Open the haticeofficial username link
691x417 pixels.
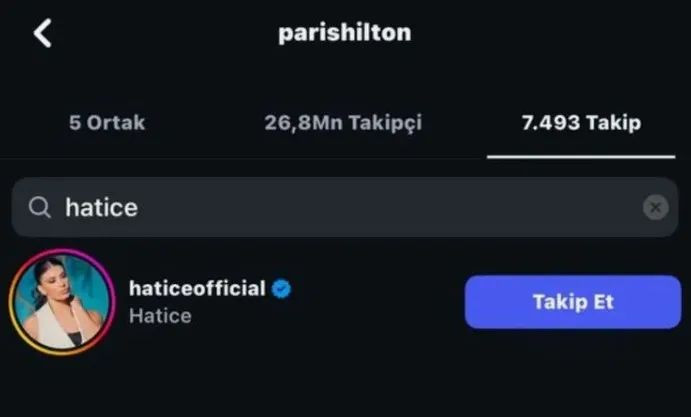pyautogui.click(x=197, y=289)
